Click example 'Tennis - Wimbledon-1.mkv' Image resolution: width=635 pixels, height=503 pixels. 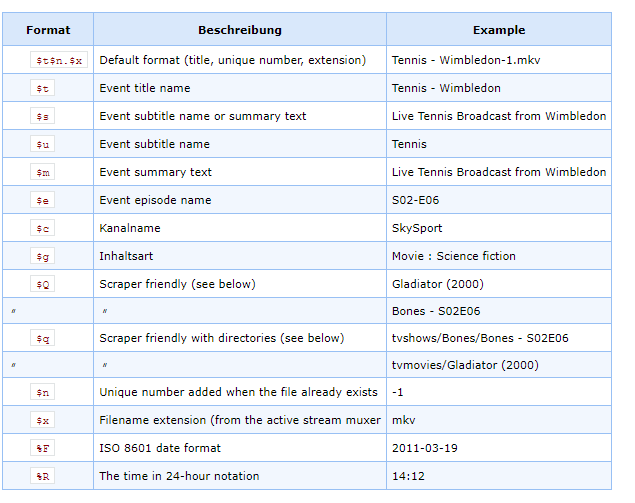pyautogui.click(x=466, y=60)
